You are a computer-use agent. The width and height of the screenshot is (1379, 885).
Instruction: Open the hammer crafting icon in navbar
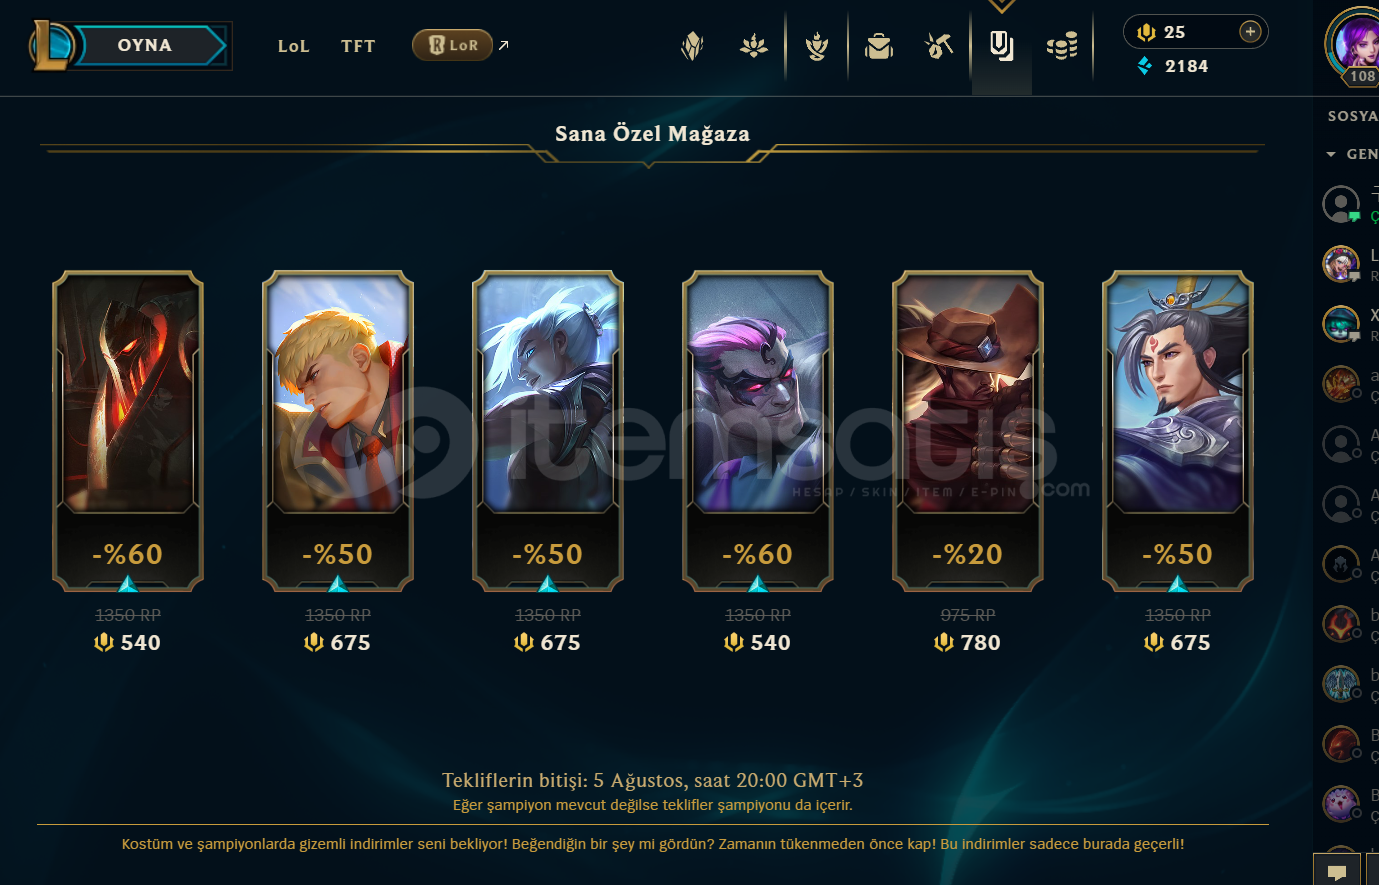point(939,46)
